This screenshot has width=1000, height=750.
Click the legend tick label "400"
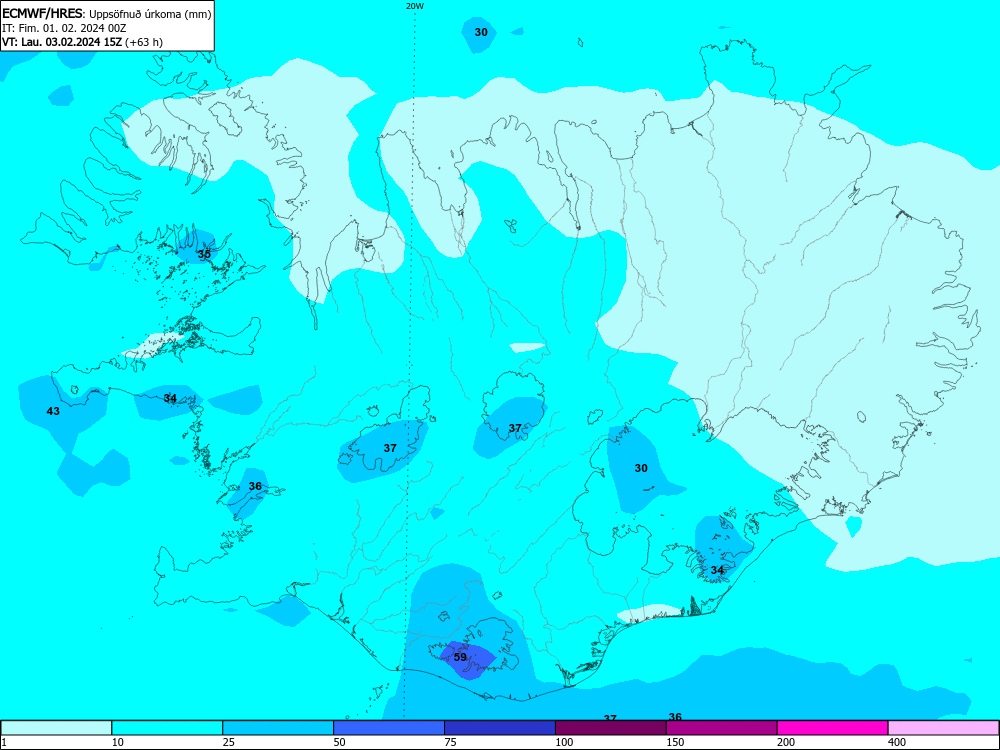[897, 742]
